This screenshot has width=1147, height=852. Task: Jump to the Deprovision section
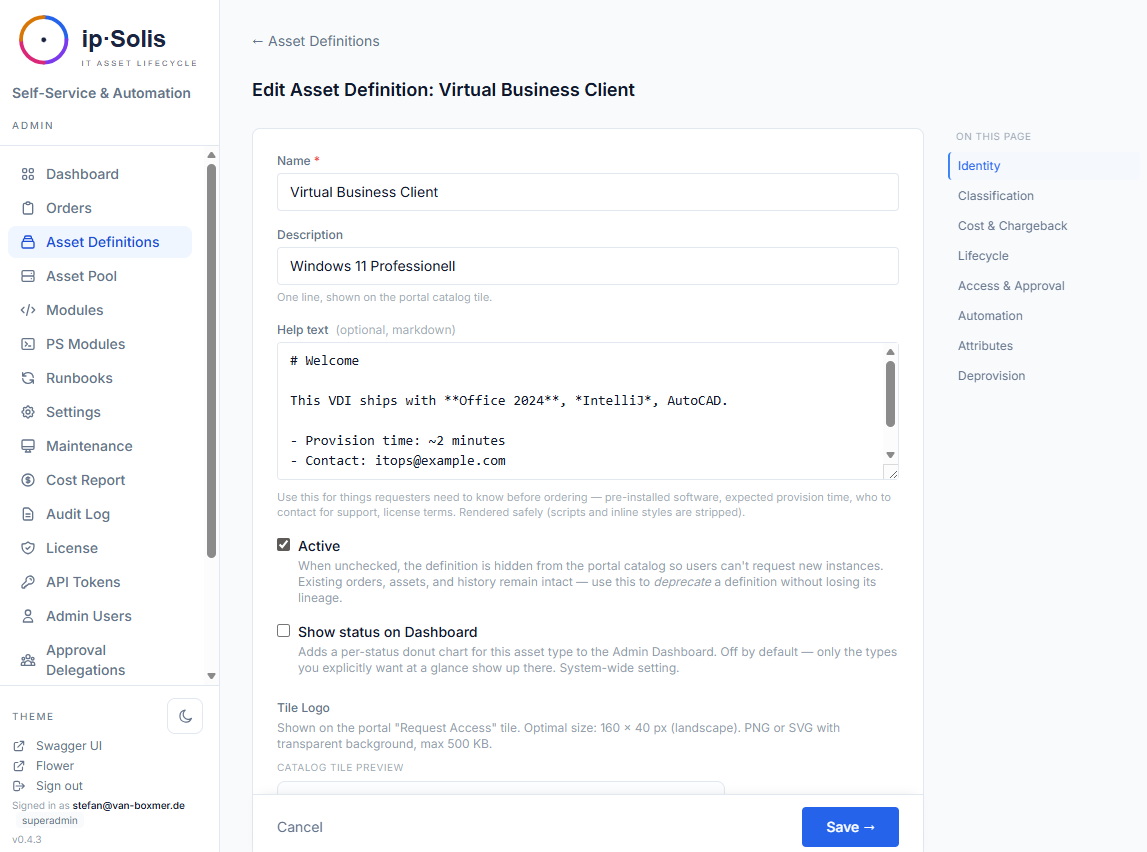(1044, 376)
